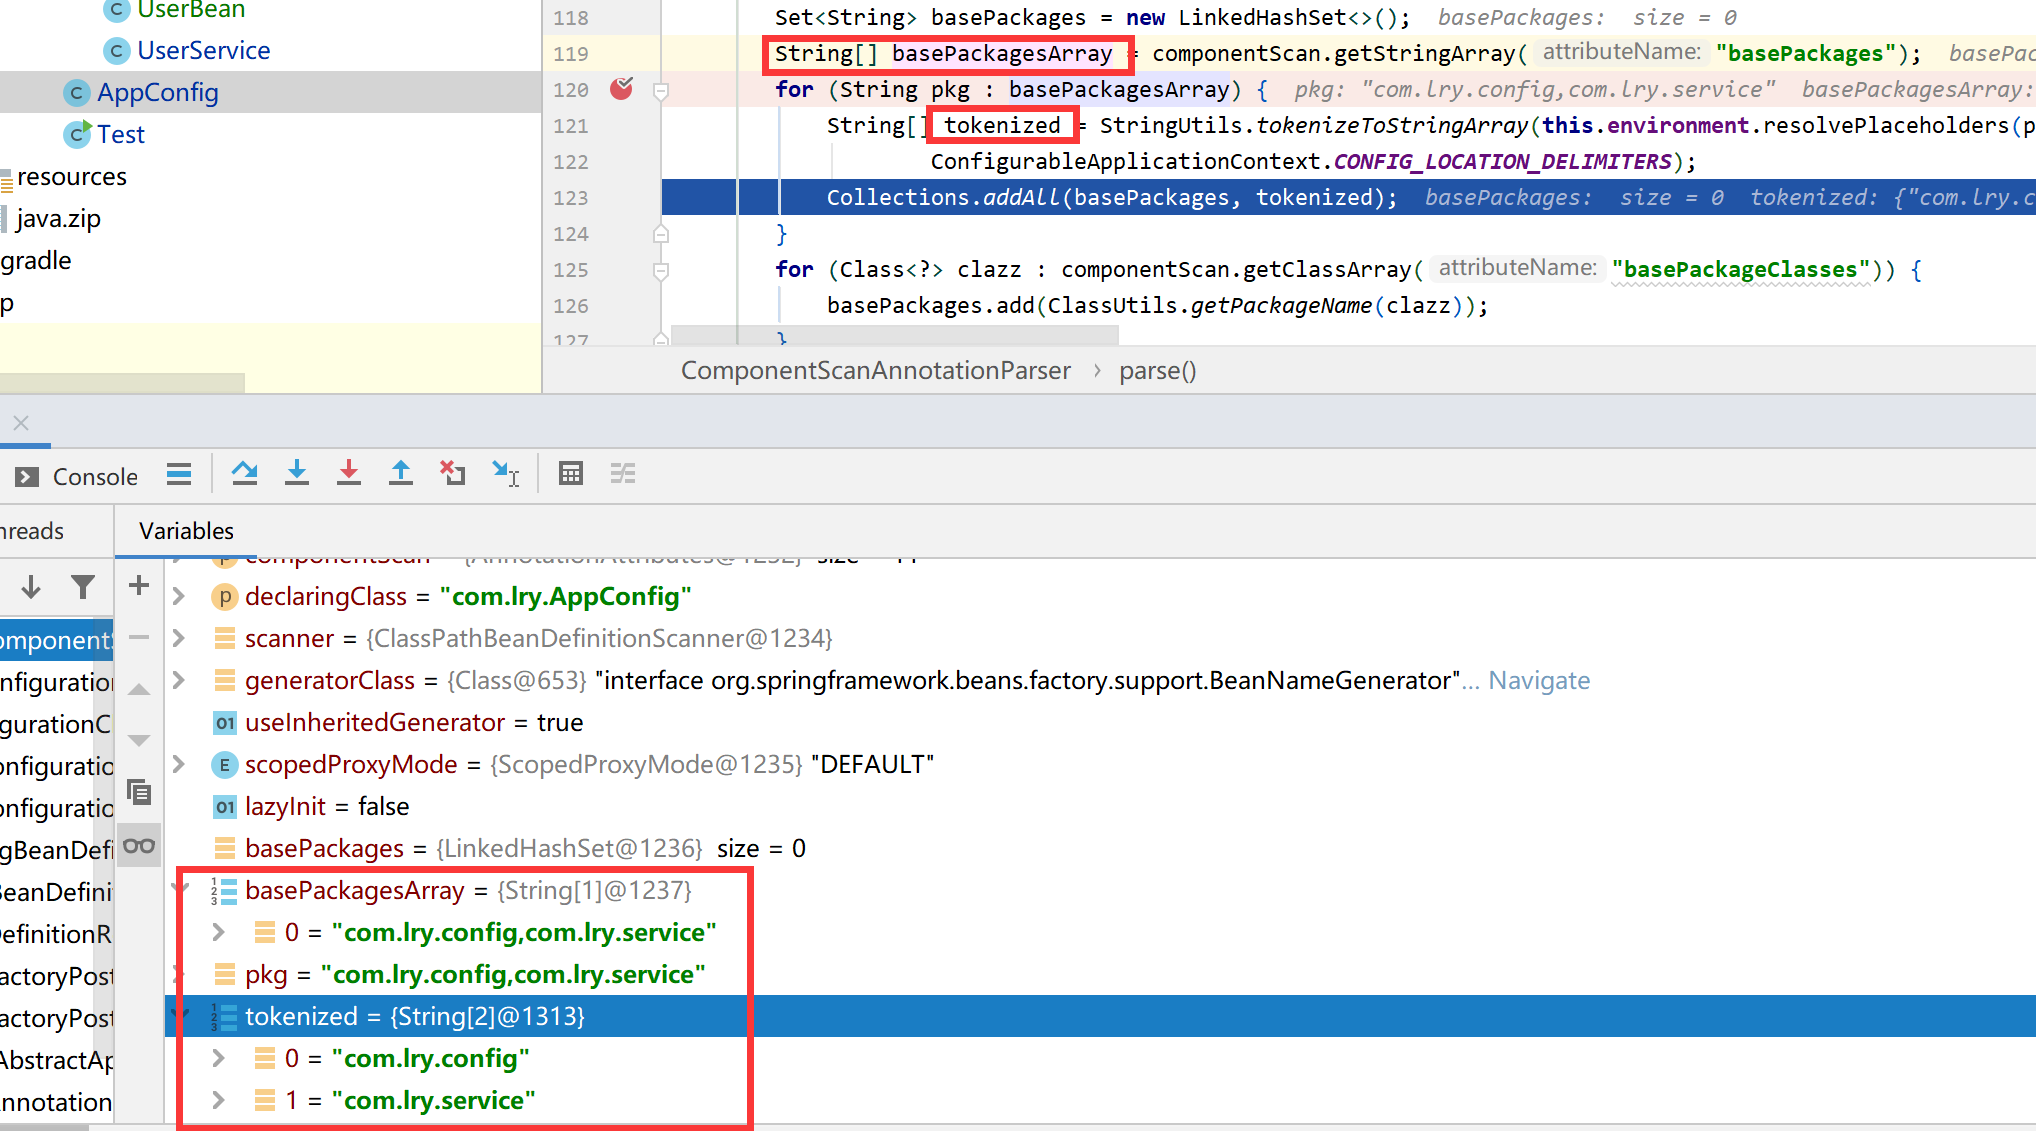This screenshot has width=2036, height=1131.
Task: Open the Console tab
Action: (x=77, y=477)
